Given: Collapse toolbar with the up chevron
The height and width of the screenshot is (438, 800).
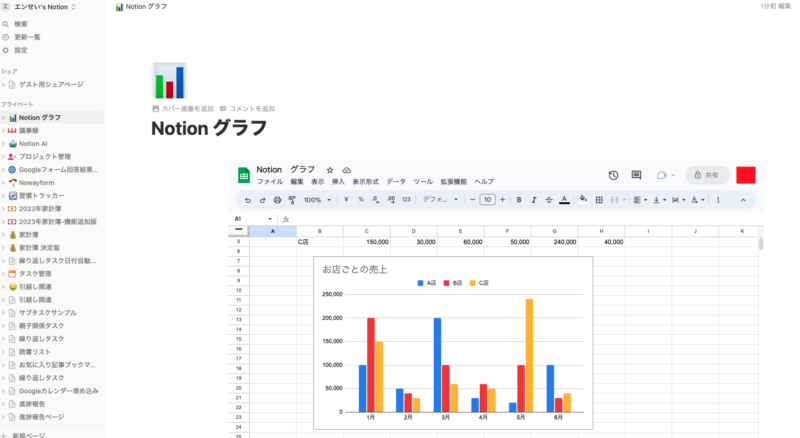Looking at the screenshot, I should pyautogui.click(x=743, y=200).
